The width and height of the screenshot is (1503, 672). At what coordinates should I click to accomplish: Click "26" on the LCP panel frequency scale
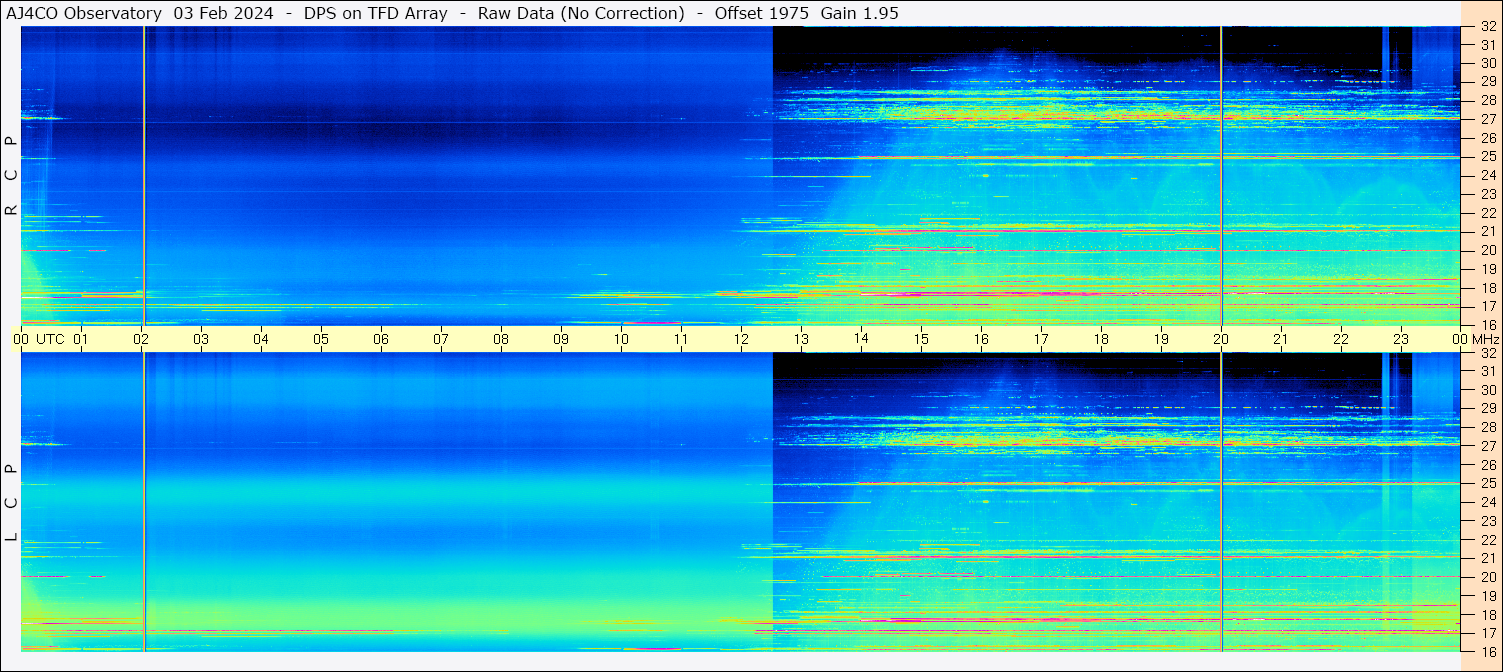point(1487,465)
